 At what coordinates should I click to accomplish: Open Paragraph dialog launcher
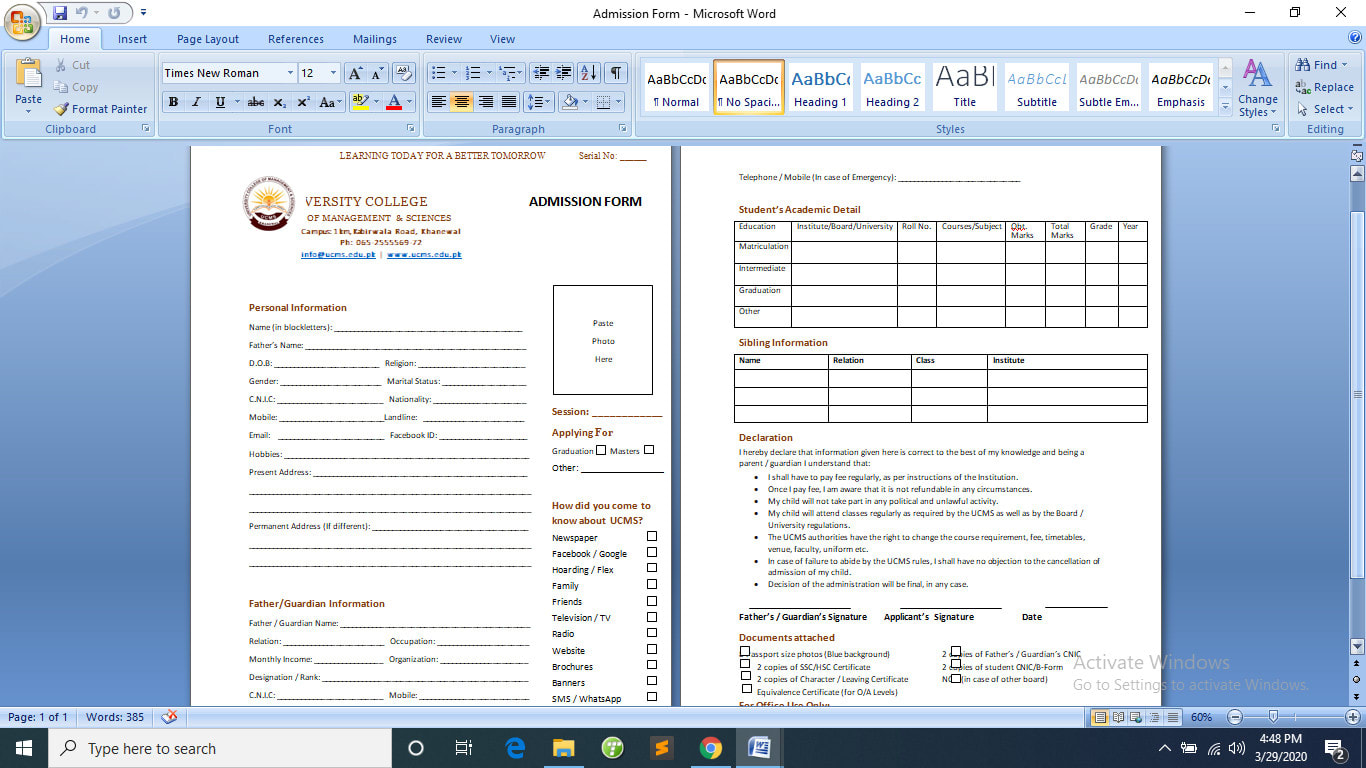coord(623,129)
